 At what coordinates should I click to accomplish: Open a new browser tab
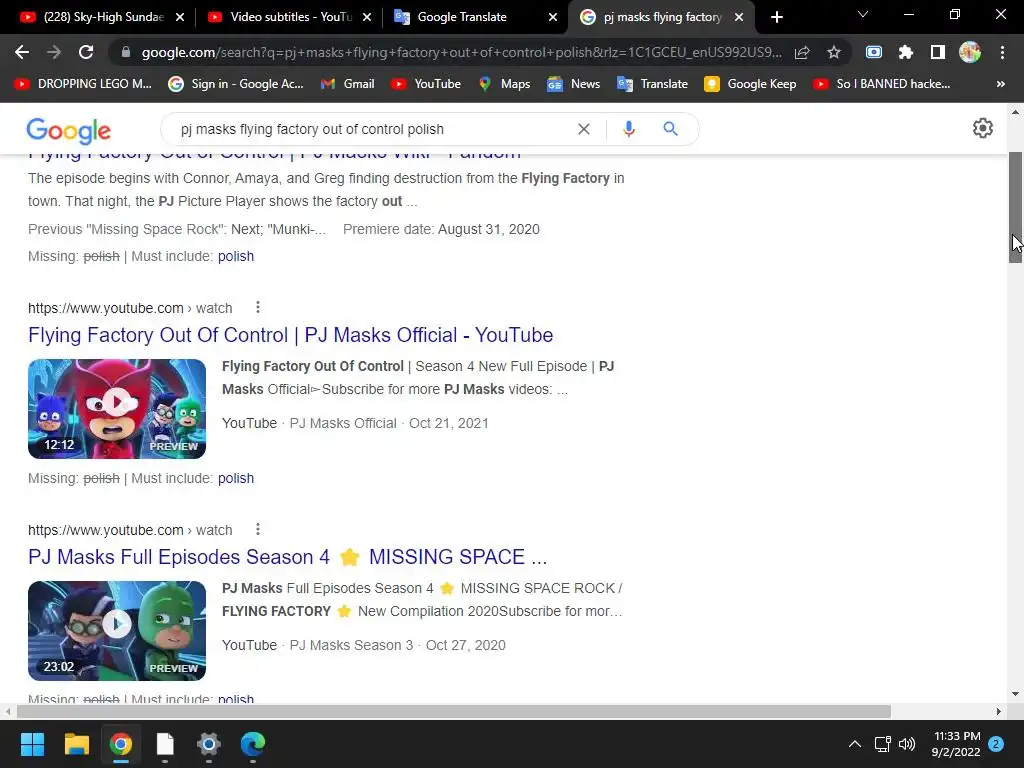[776, 17]
